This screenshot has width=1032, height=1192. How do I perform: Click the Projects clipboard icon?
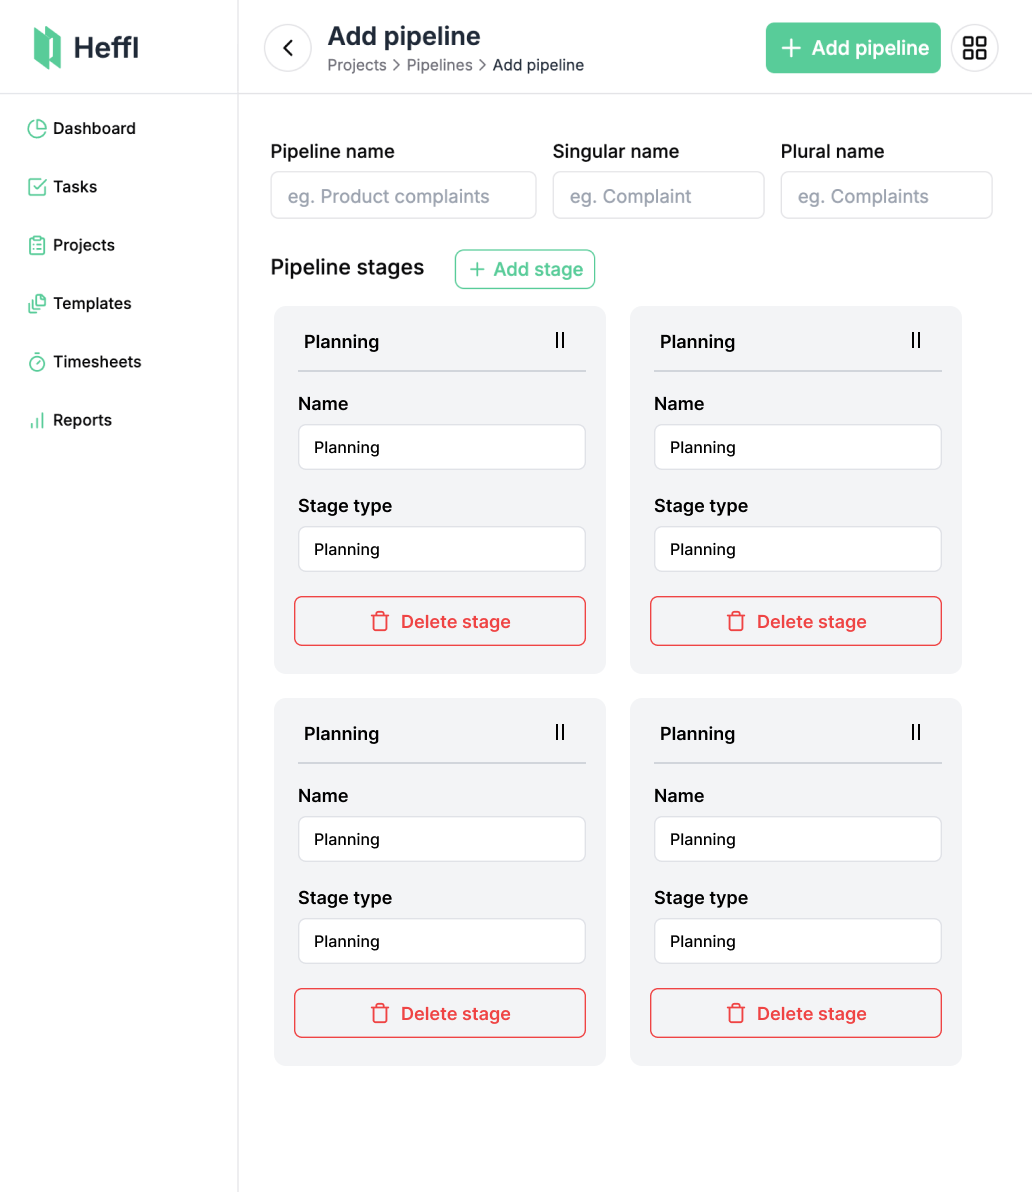coord(36,246)
